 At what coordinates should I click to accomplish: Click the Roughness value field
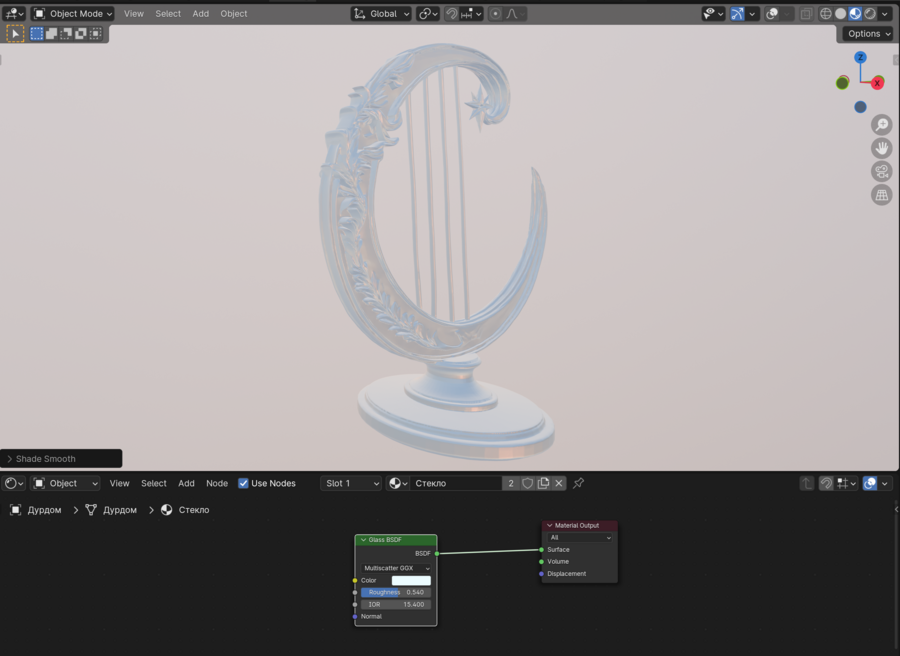pos(396,592)
